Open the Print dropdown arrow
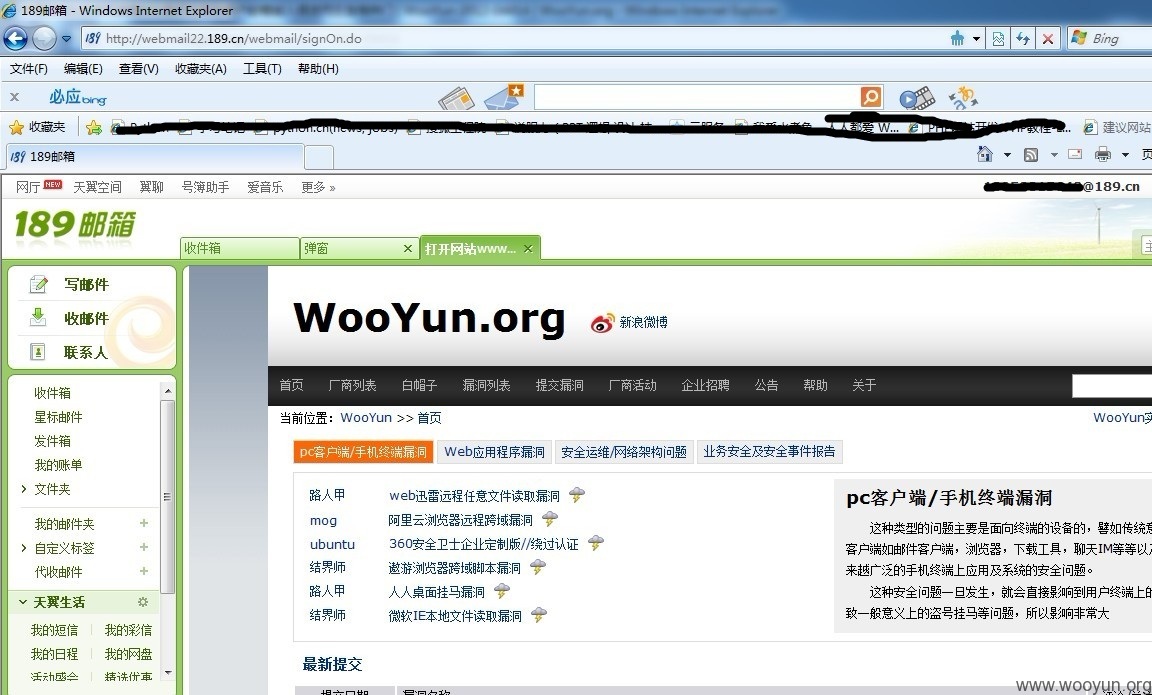The height and width of the screenshot is (695, 1152). click(x=1125, y=154)
